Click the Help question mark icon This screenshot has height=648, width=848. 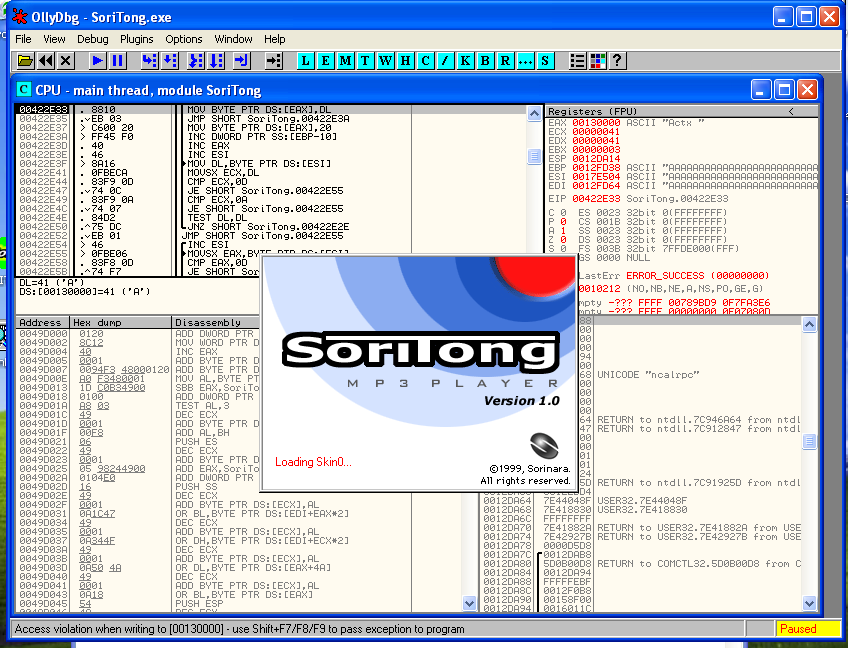click(617, 61)
